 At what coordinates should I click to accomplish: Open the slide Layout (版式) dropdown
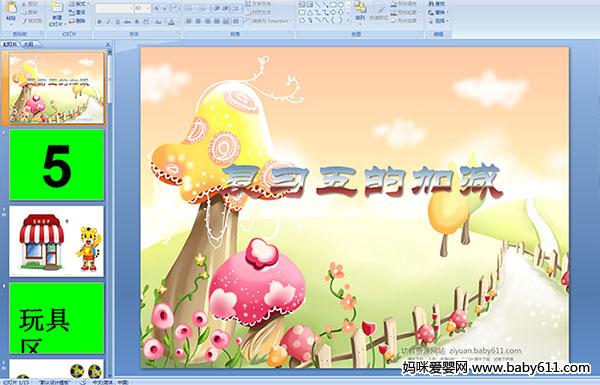(78, 4)
